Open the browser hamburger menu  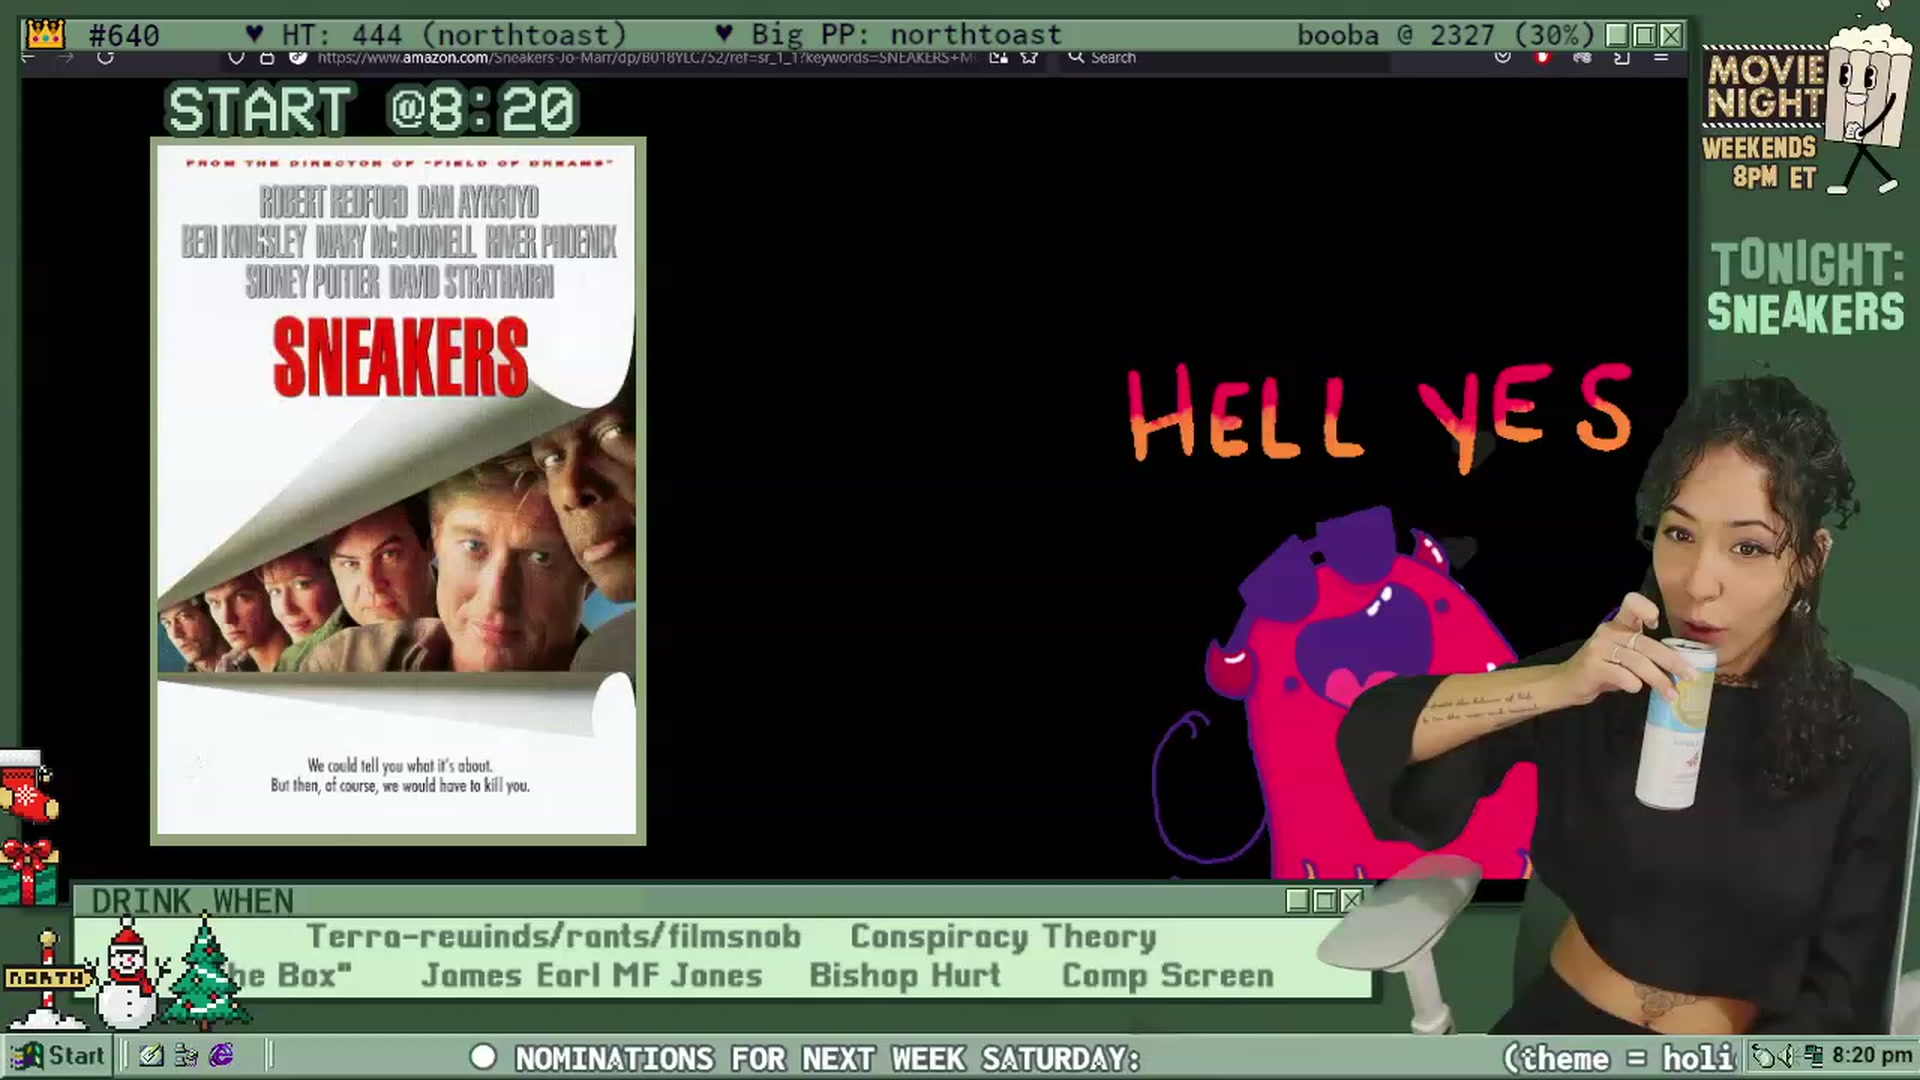[1661, 58]
